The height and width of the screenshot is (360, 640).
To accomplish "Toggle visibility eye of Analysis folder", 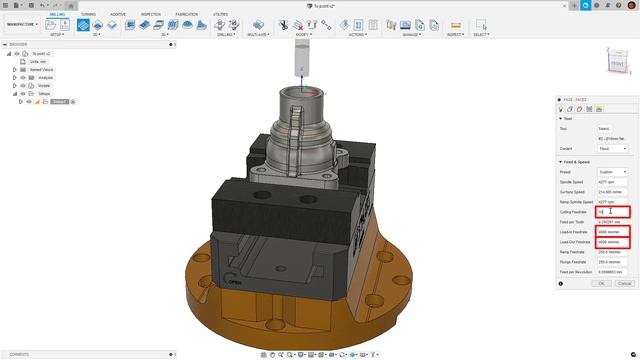I will point(23,78).
